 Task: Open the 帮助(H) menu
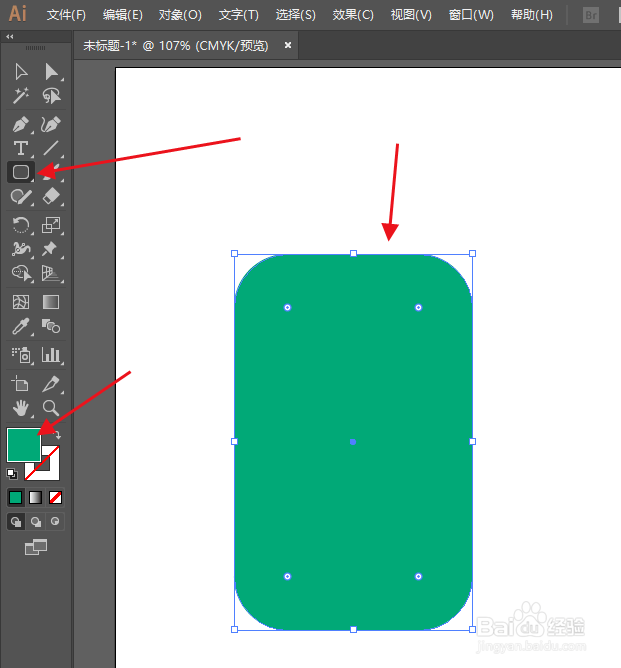click(532, 15)
